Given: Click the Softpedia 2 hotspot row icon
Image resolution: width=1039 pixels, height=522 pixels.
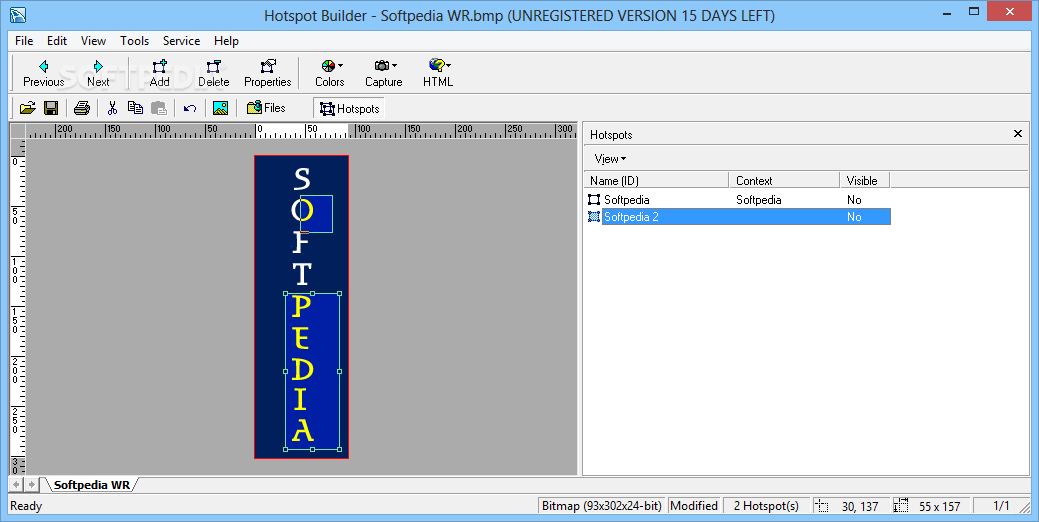Looking at the screenshot, I should click(594, 217).
